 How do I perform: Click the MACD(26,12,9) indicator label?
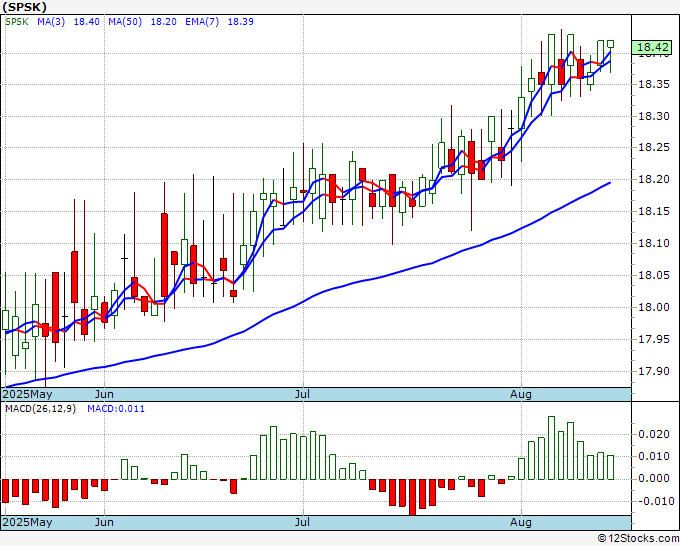click(40, 409)
